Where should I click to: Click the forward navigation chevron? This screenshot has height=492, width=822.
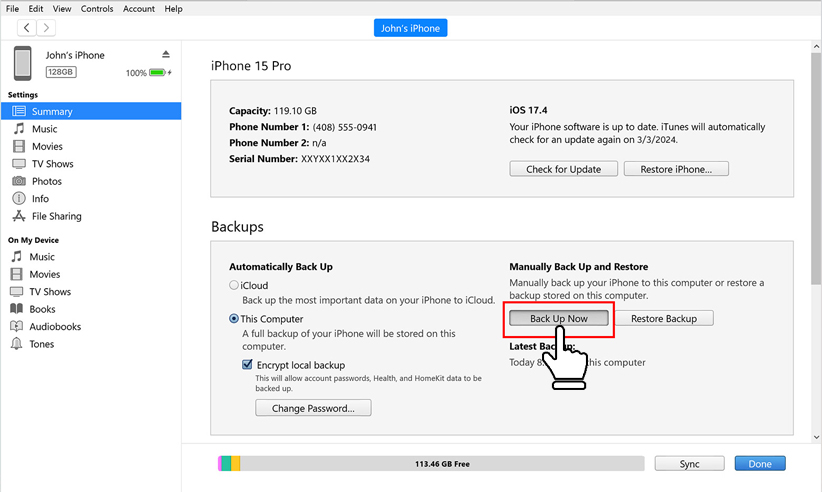tap(47, 28)
